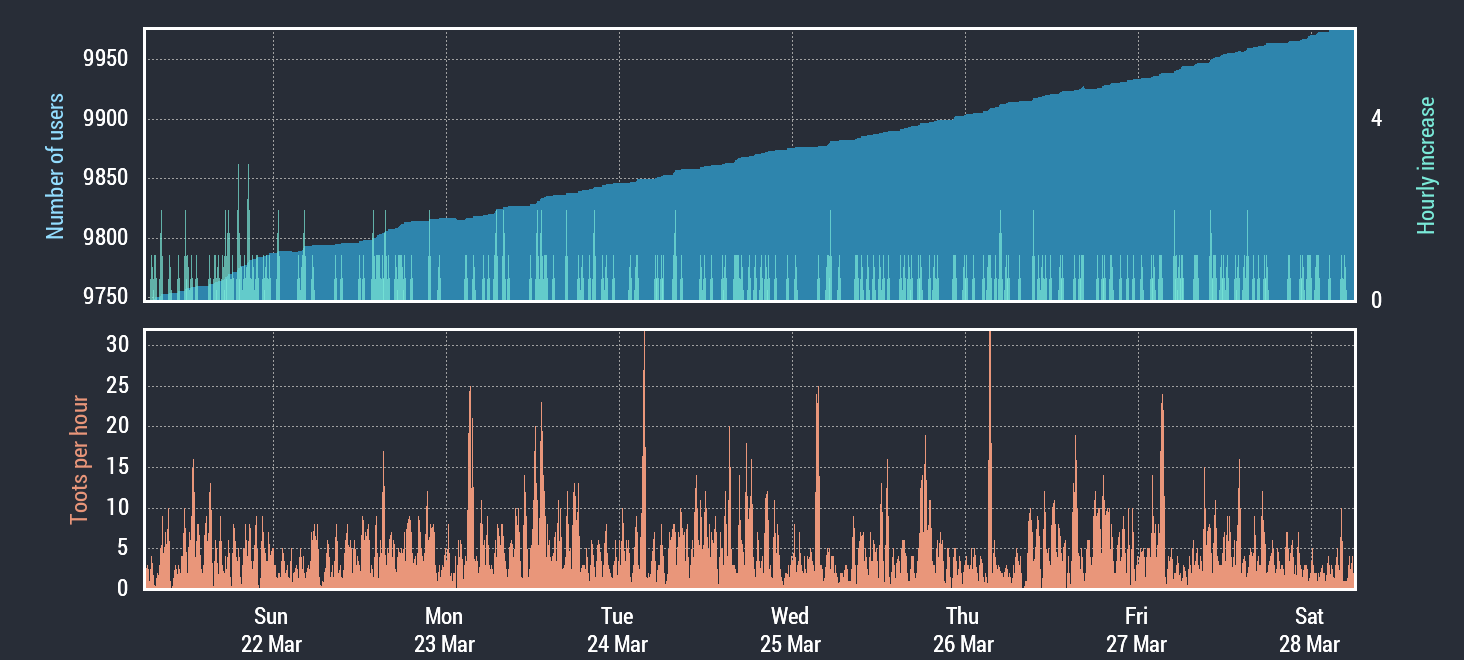Pick the Thu 26 Mar date label

(963, 630)
